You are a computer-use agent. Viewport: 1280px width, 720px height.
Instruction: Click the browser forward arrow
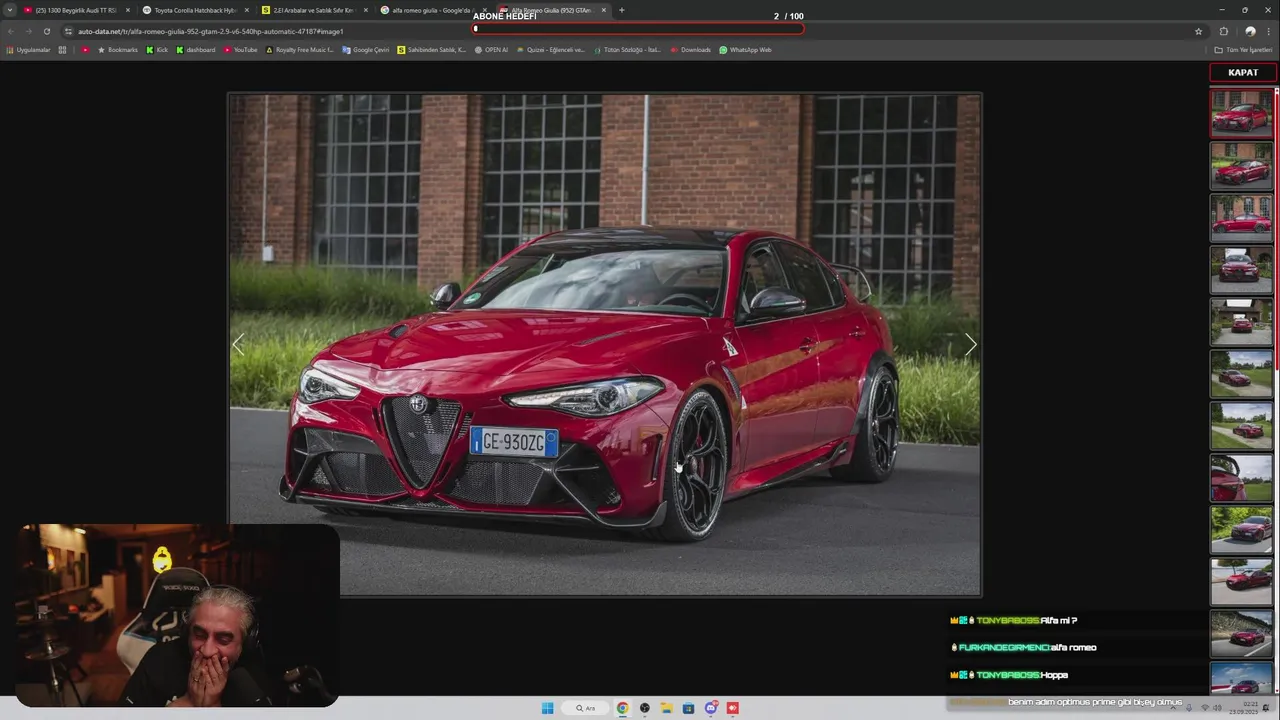[28, 31]
